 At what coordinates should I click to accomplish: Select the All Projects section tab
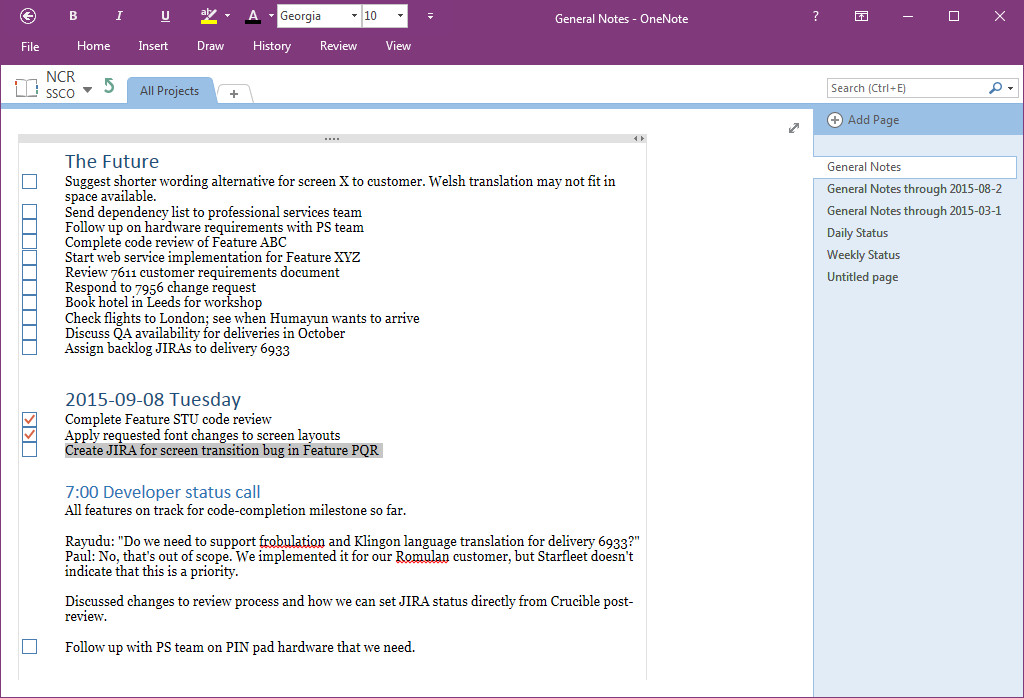[x=169, y=91]
